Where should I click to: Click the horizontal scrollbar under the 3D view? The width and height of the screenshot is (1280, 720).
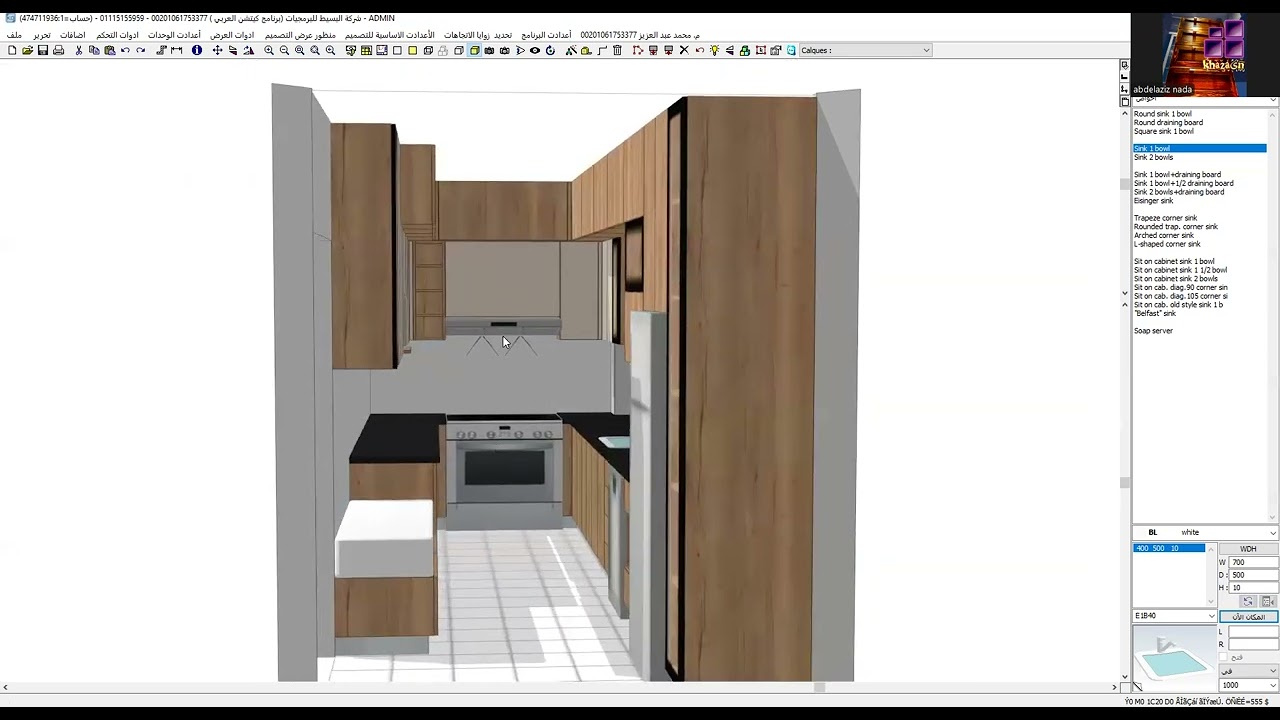click(x=560, y=687)
